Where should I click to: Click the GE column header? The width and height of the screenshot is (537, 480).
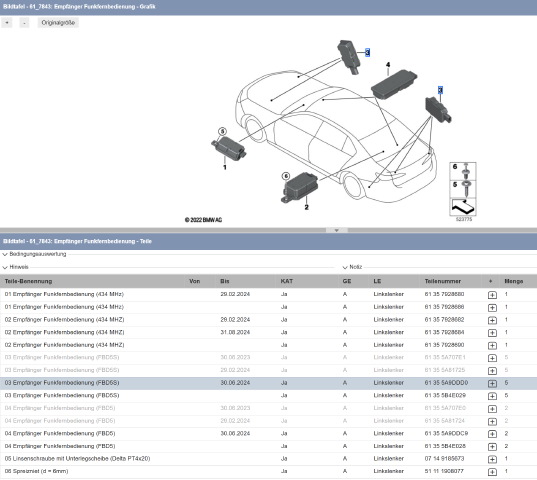coord(347,281)
